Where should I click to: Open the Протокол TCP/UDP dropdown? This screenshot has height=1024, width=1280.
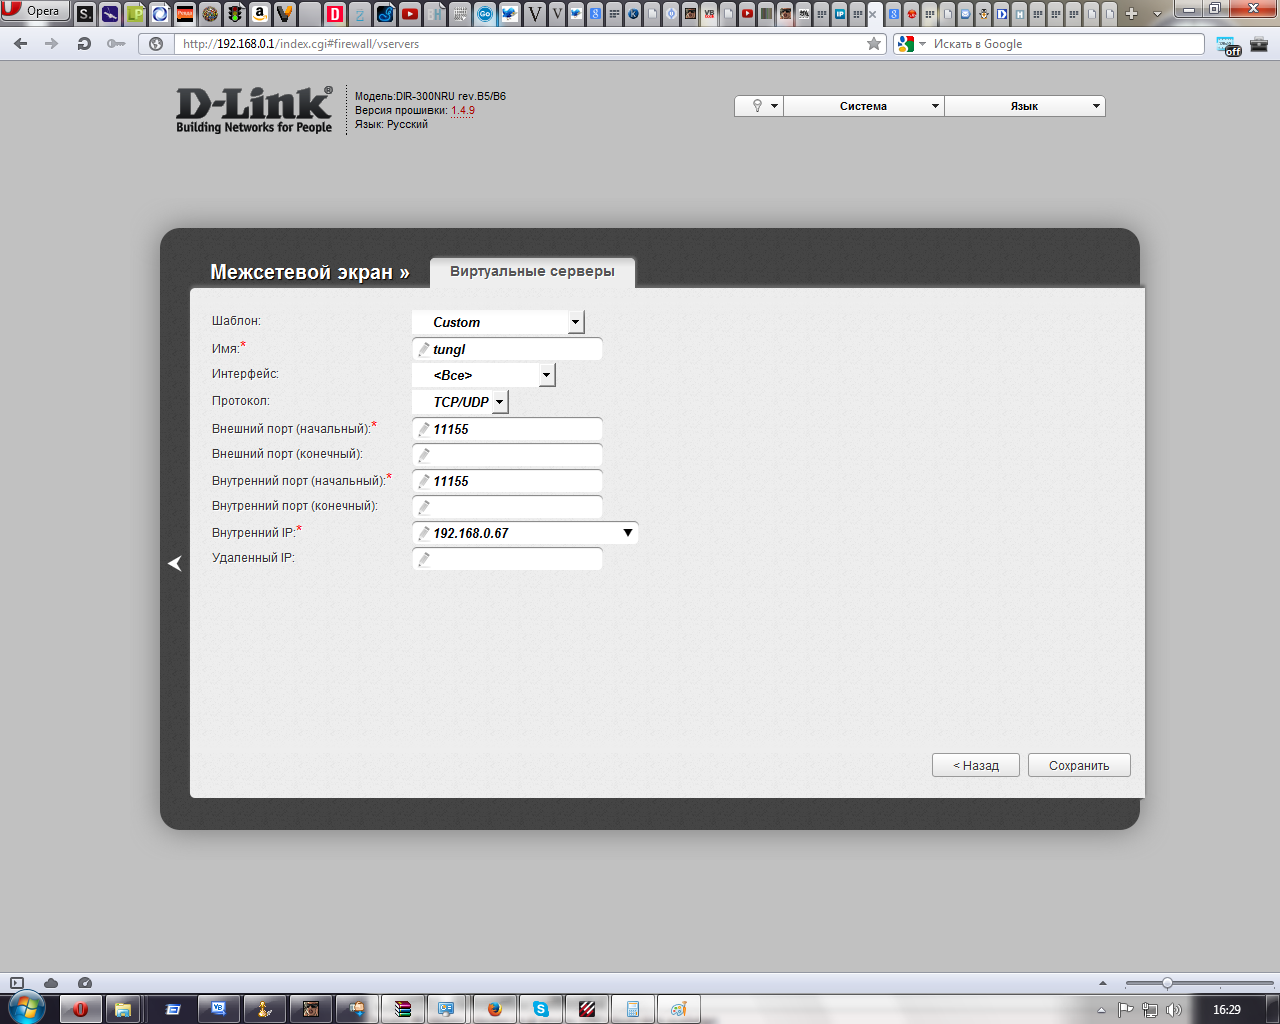coord(499,402)
